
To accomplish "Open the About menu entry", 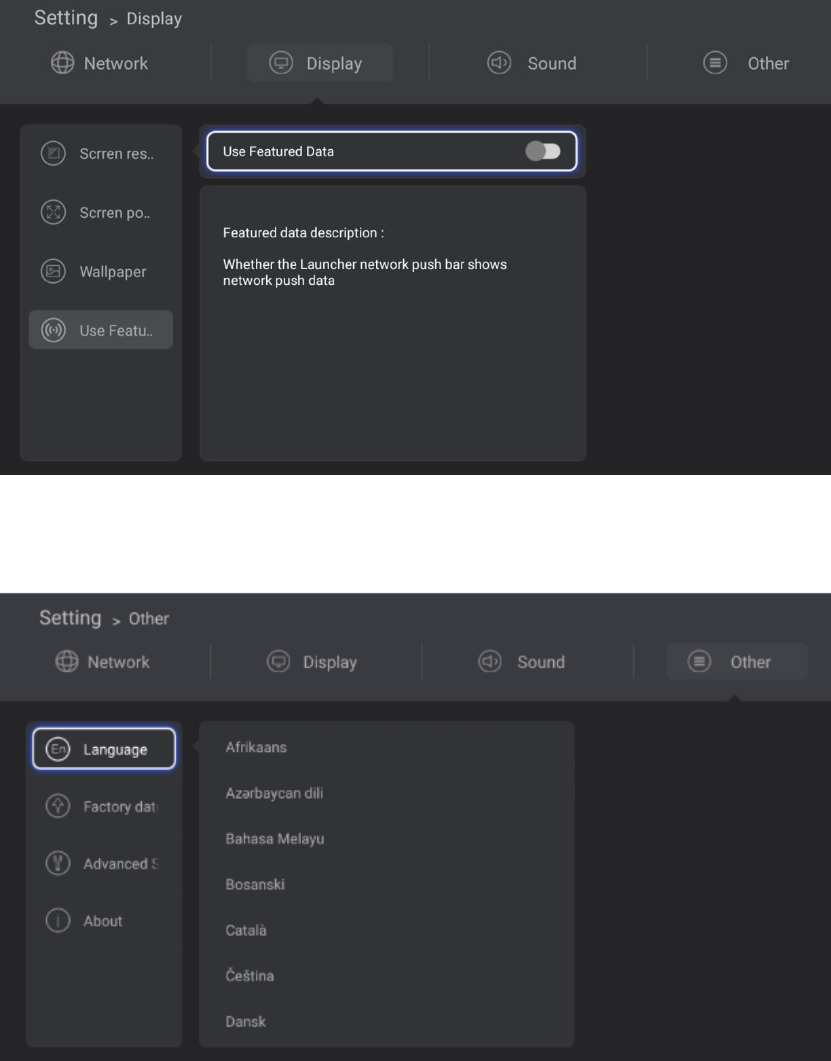I will (102, 921).
